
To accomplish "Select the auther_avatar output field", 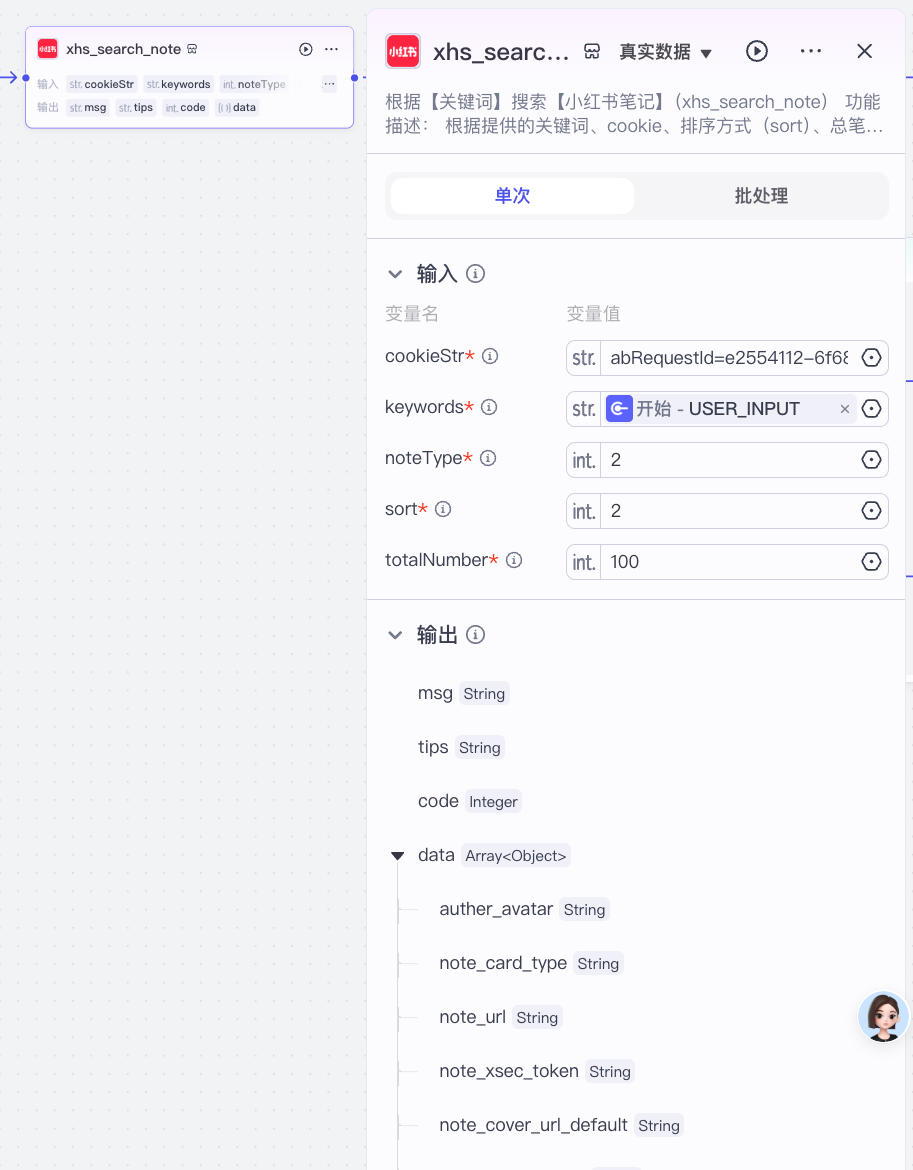I will click(524, 909).
